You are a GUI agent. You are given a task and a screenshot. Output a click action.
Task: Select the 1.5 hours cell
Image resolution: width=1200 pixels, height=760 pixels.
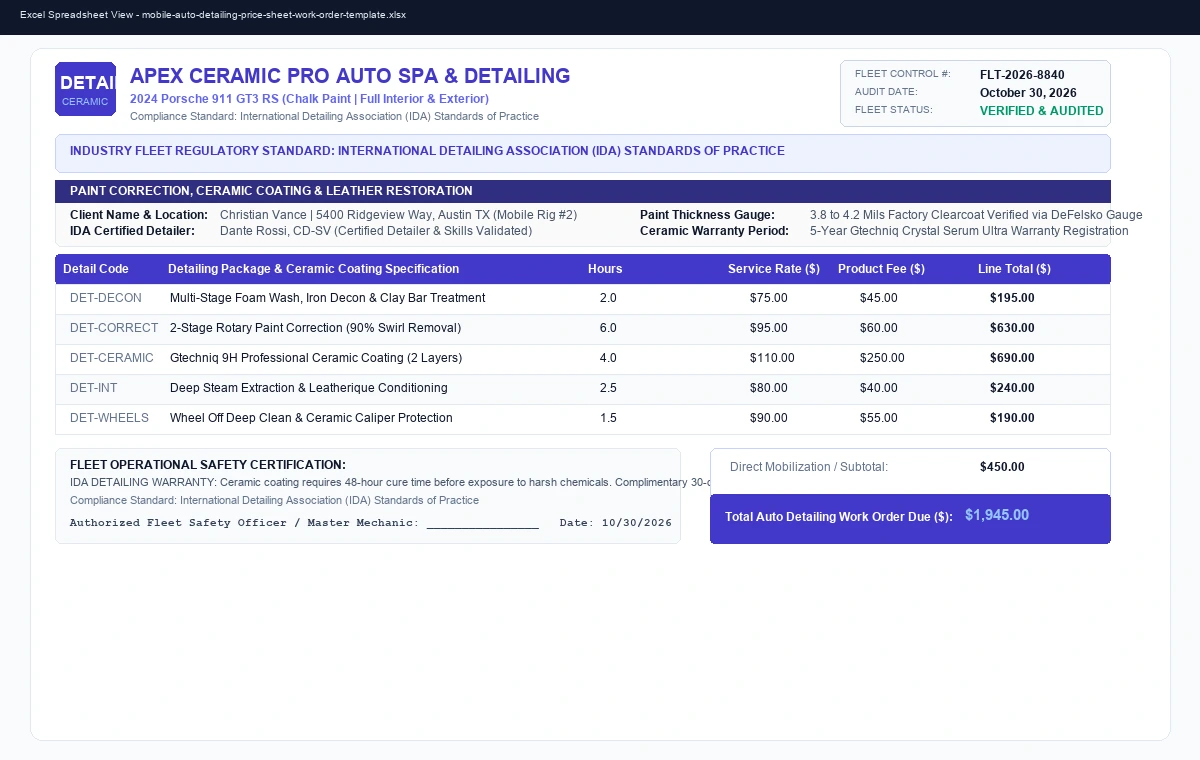click(608, 418)
